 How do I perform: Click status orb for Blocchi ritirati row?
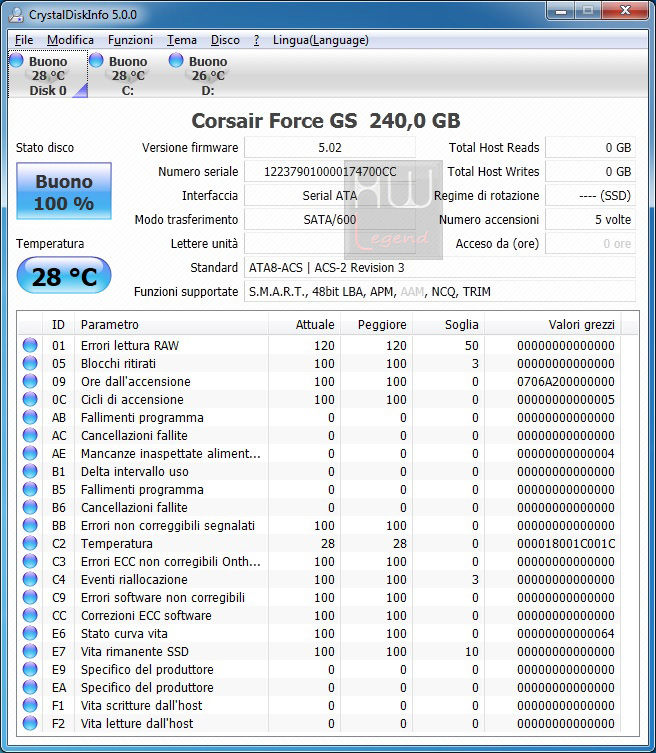tap(30, 363)
